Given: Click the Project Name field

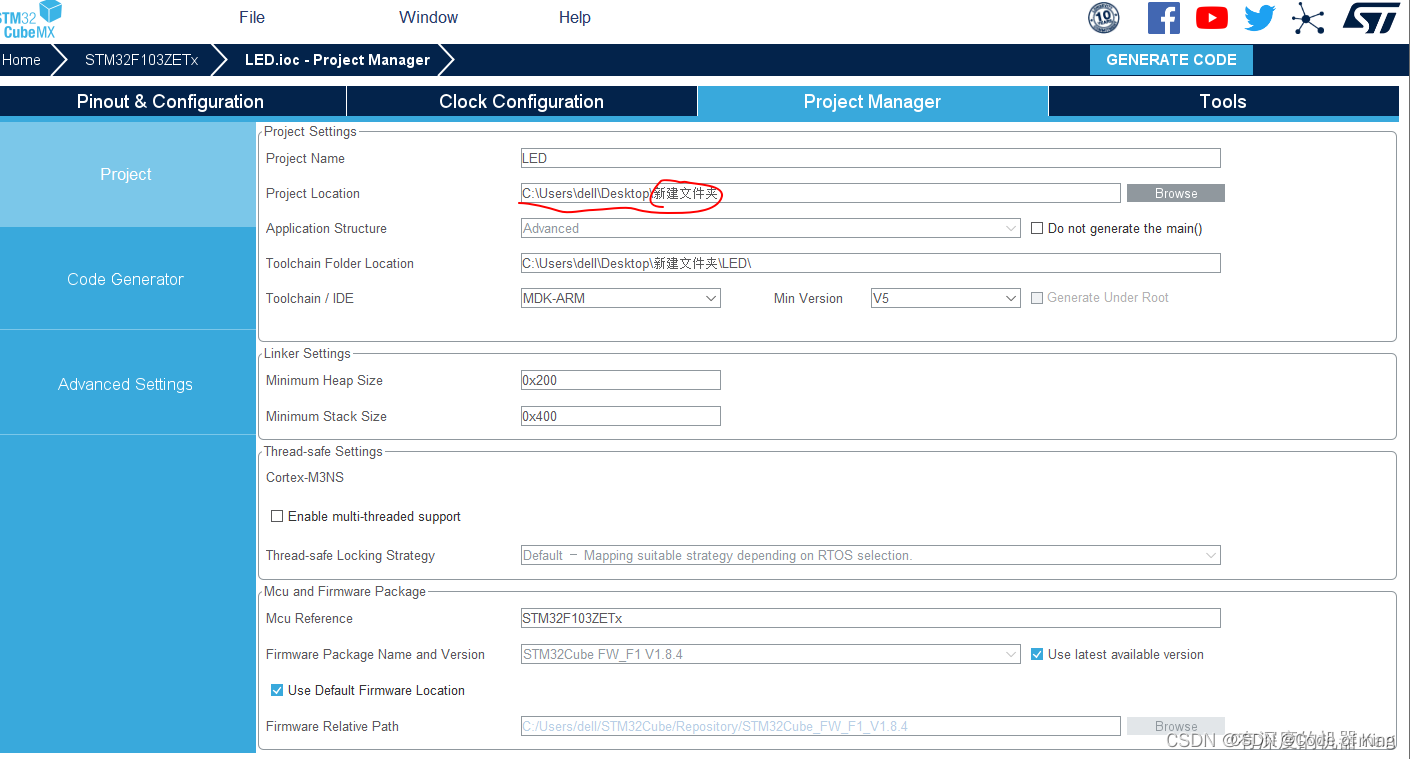Looking at the screenshot, I should coord(870,158).
